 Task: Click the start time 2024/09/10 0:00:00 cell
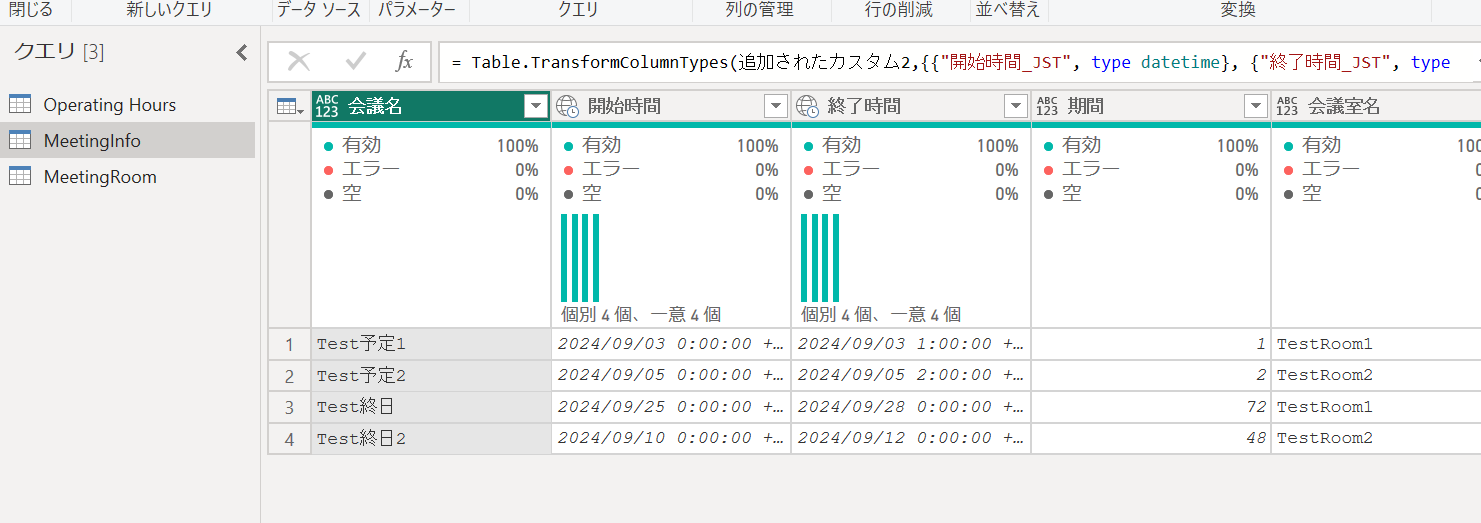point(671,438)
